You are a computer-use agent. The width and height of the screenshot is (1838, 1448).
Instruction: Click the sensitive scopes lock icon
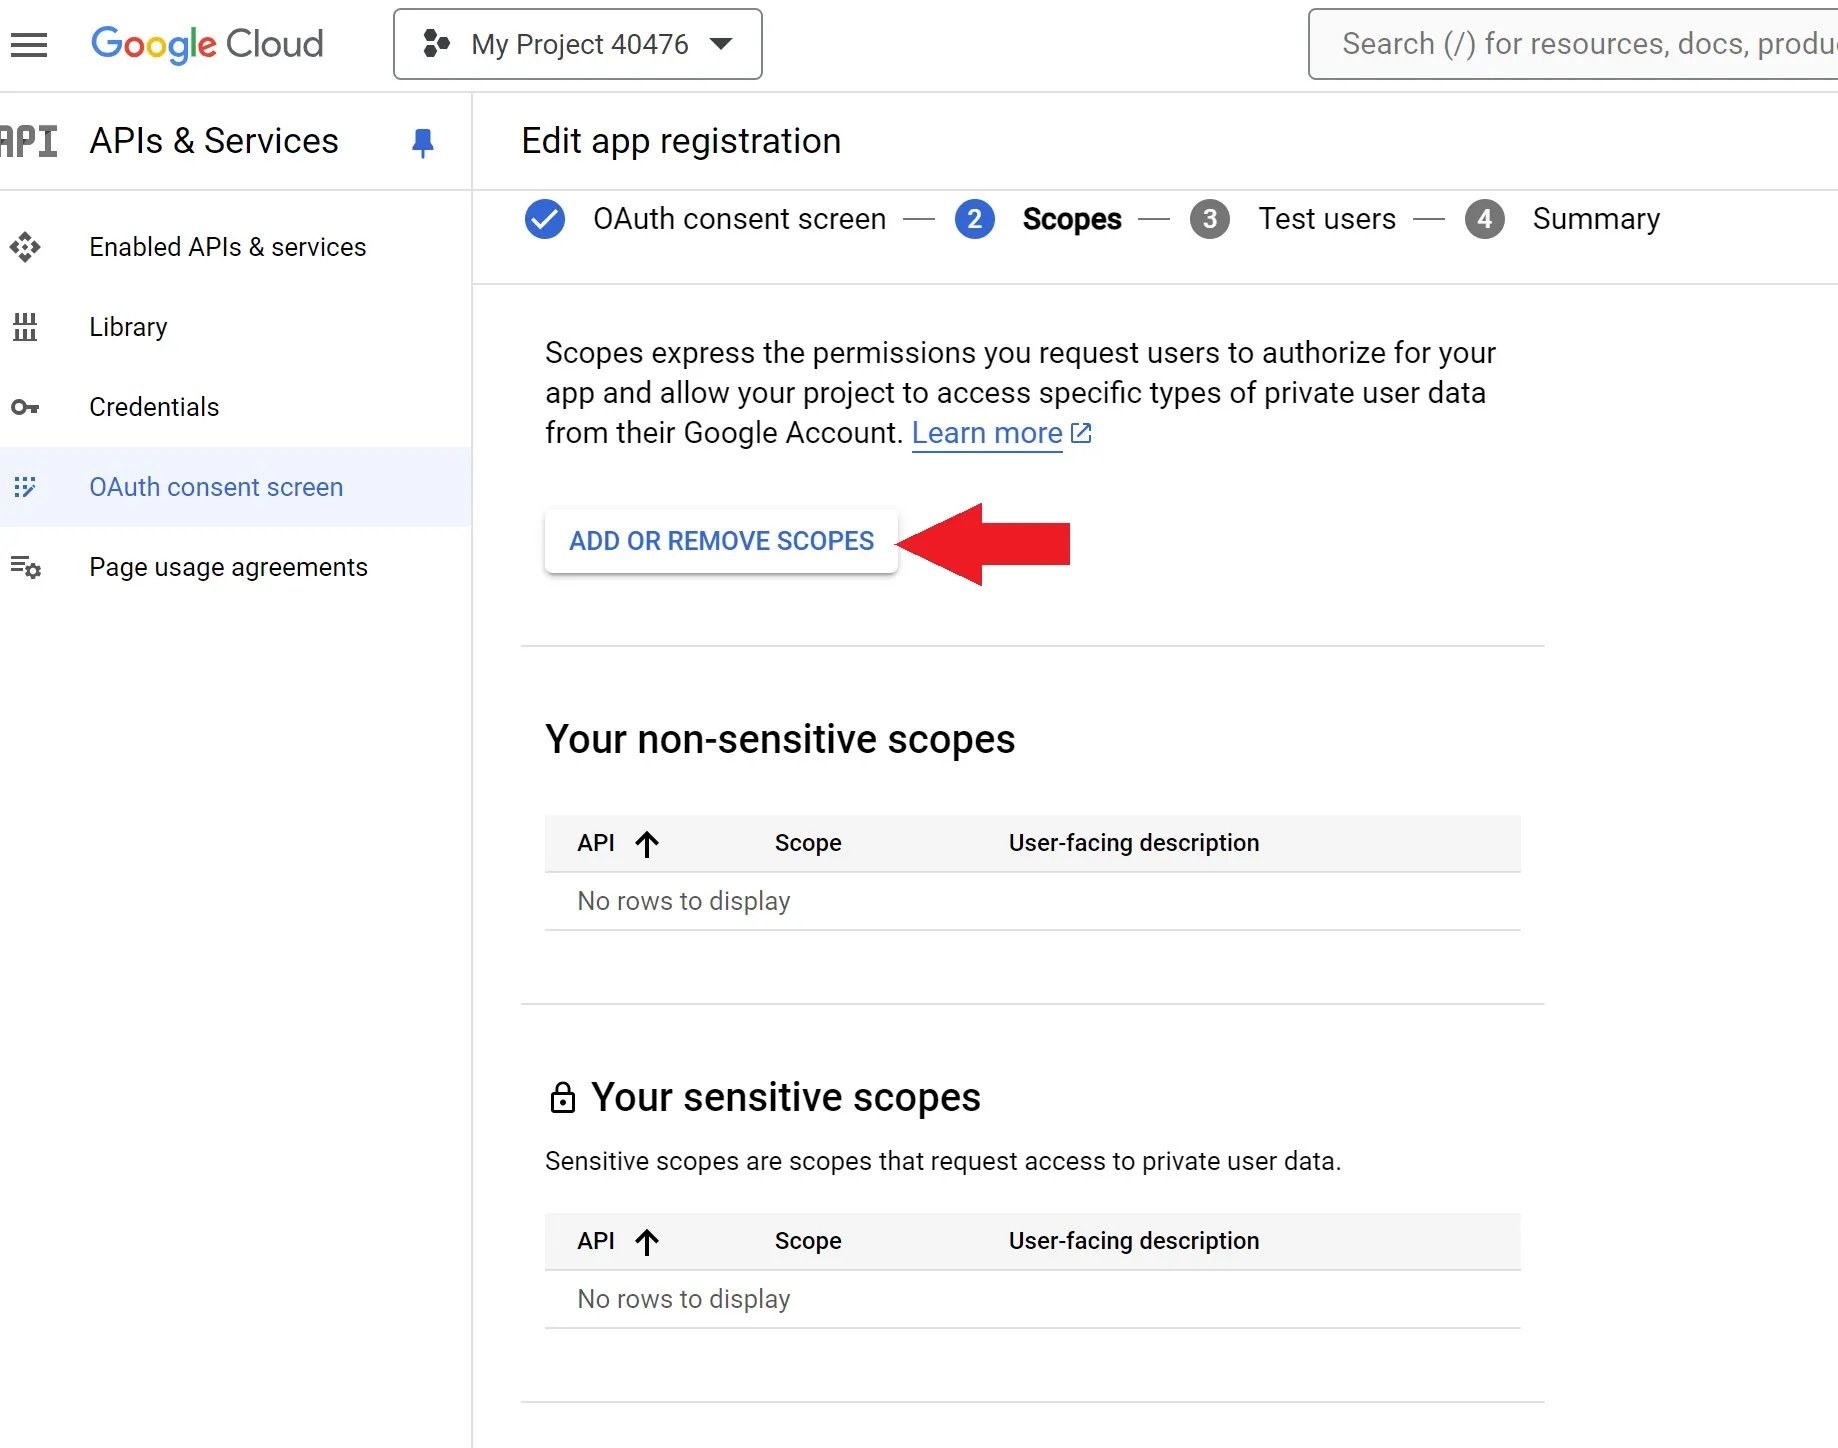click(562, 1098)
